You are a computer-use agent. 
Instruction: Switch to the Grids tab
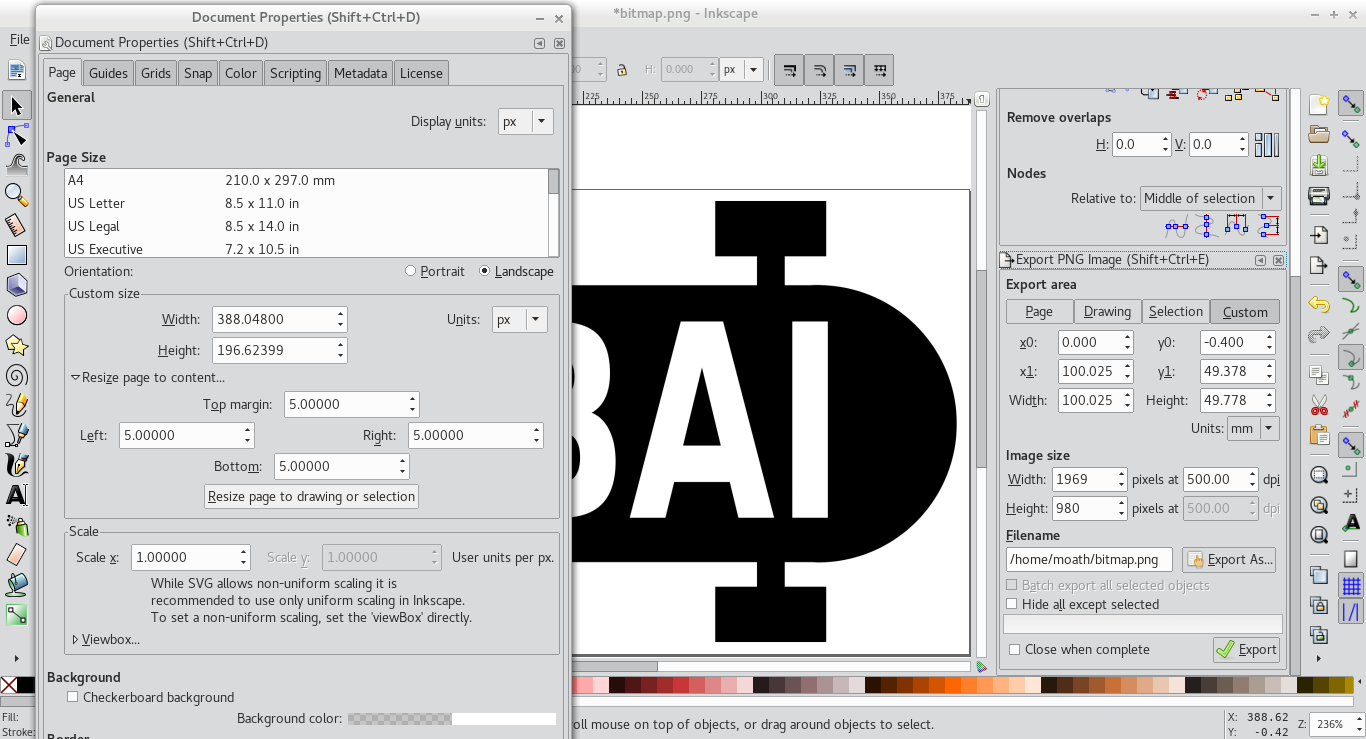(156, 73)
